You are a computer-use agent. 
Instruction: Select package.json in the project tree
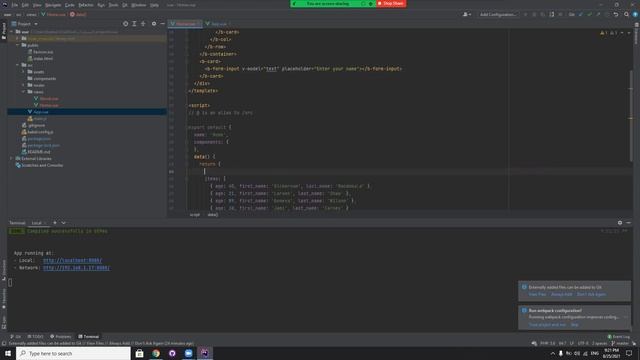click(x=39, y=139)
